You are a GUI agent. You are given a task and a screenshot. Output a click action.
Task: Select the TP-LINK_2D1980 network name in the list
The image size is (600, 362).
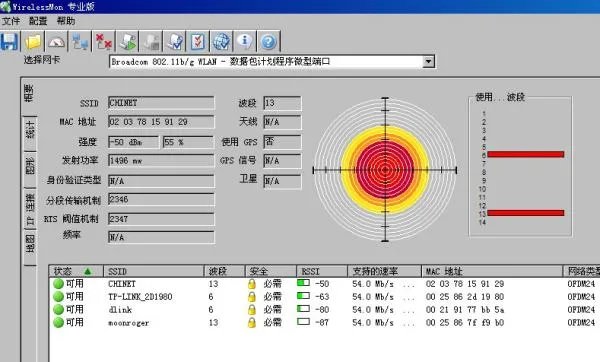click(140, 297)
